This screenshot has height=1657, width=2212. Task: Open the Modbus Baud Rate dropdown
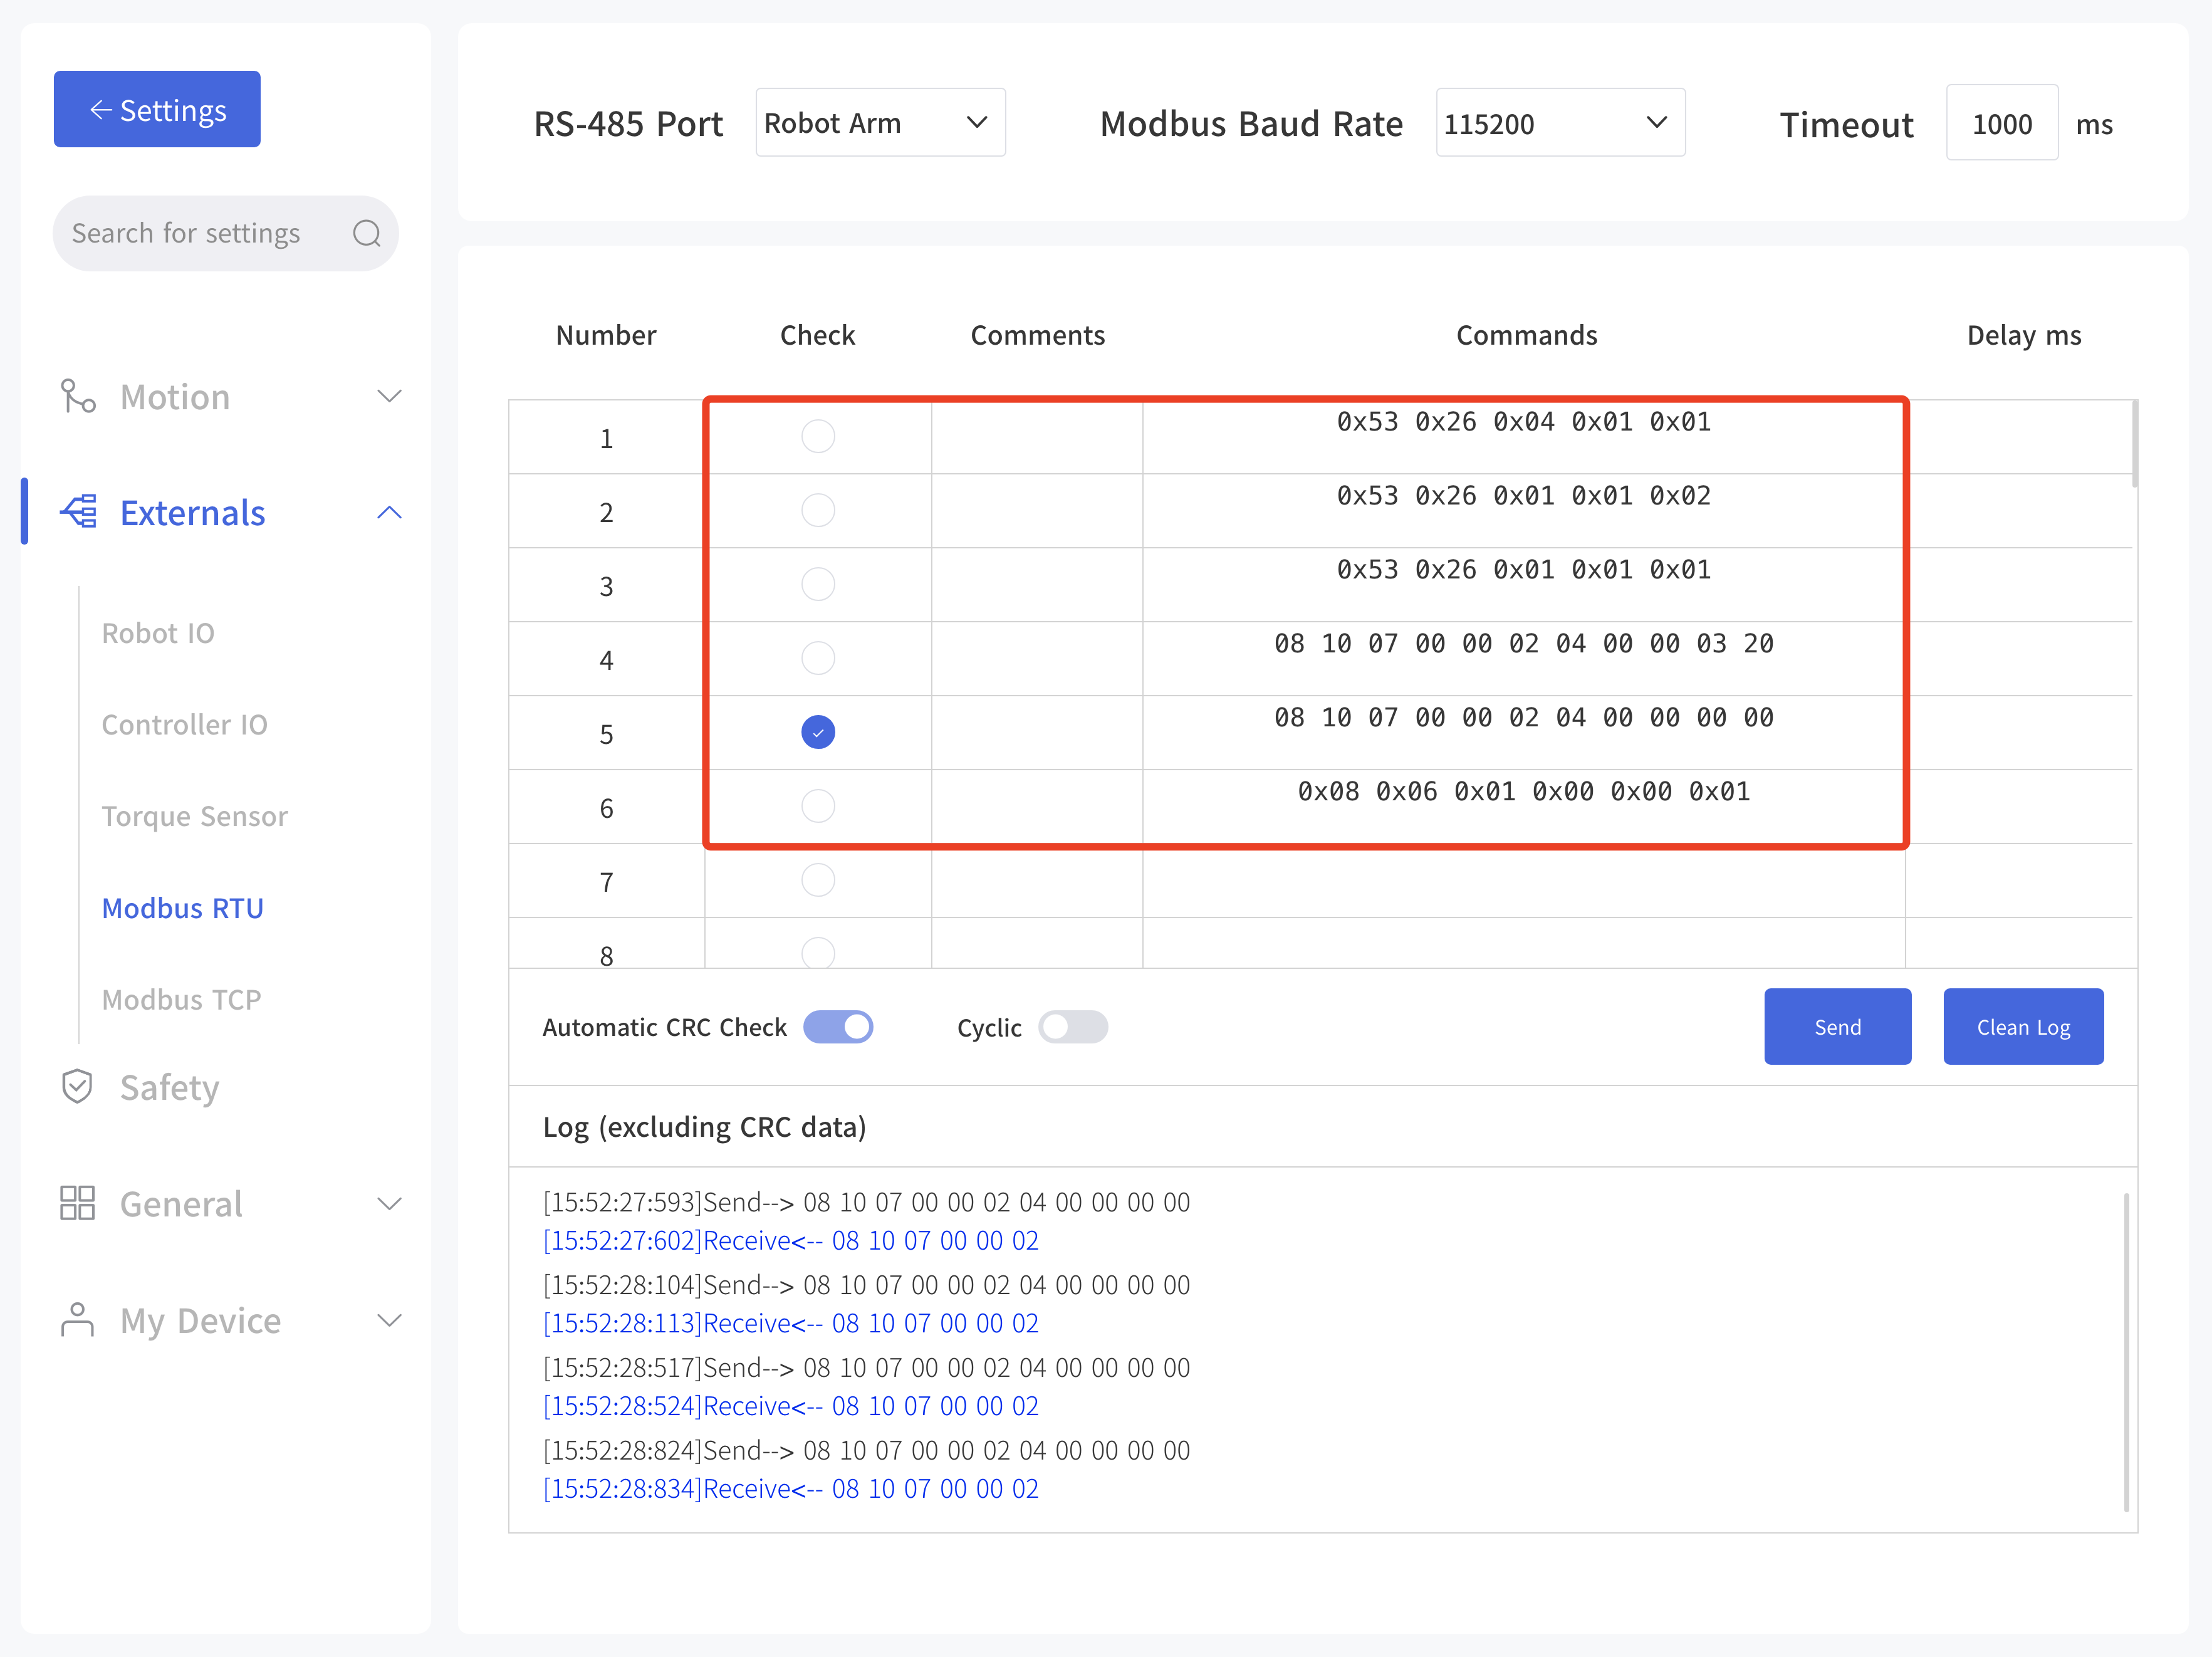(x=1560, y=123)
